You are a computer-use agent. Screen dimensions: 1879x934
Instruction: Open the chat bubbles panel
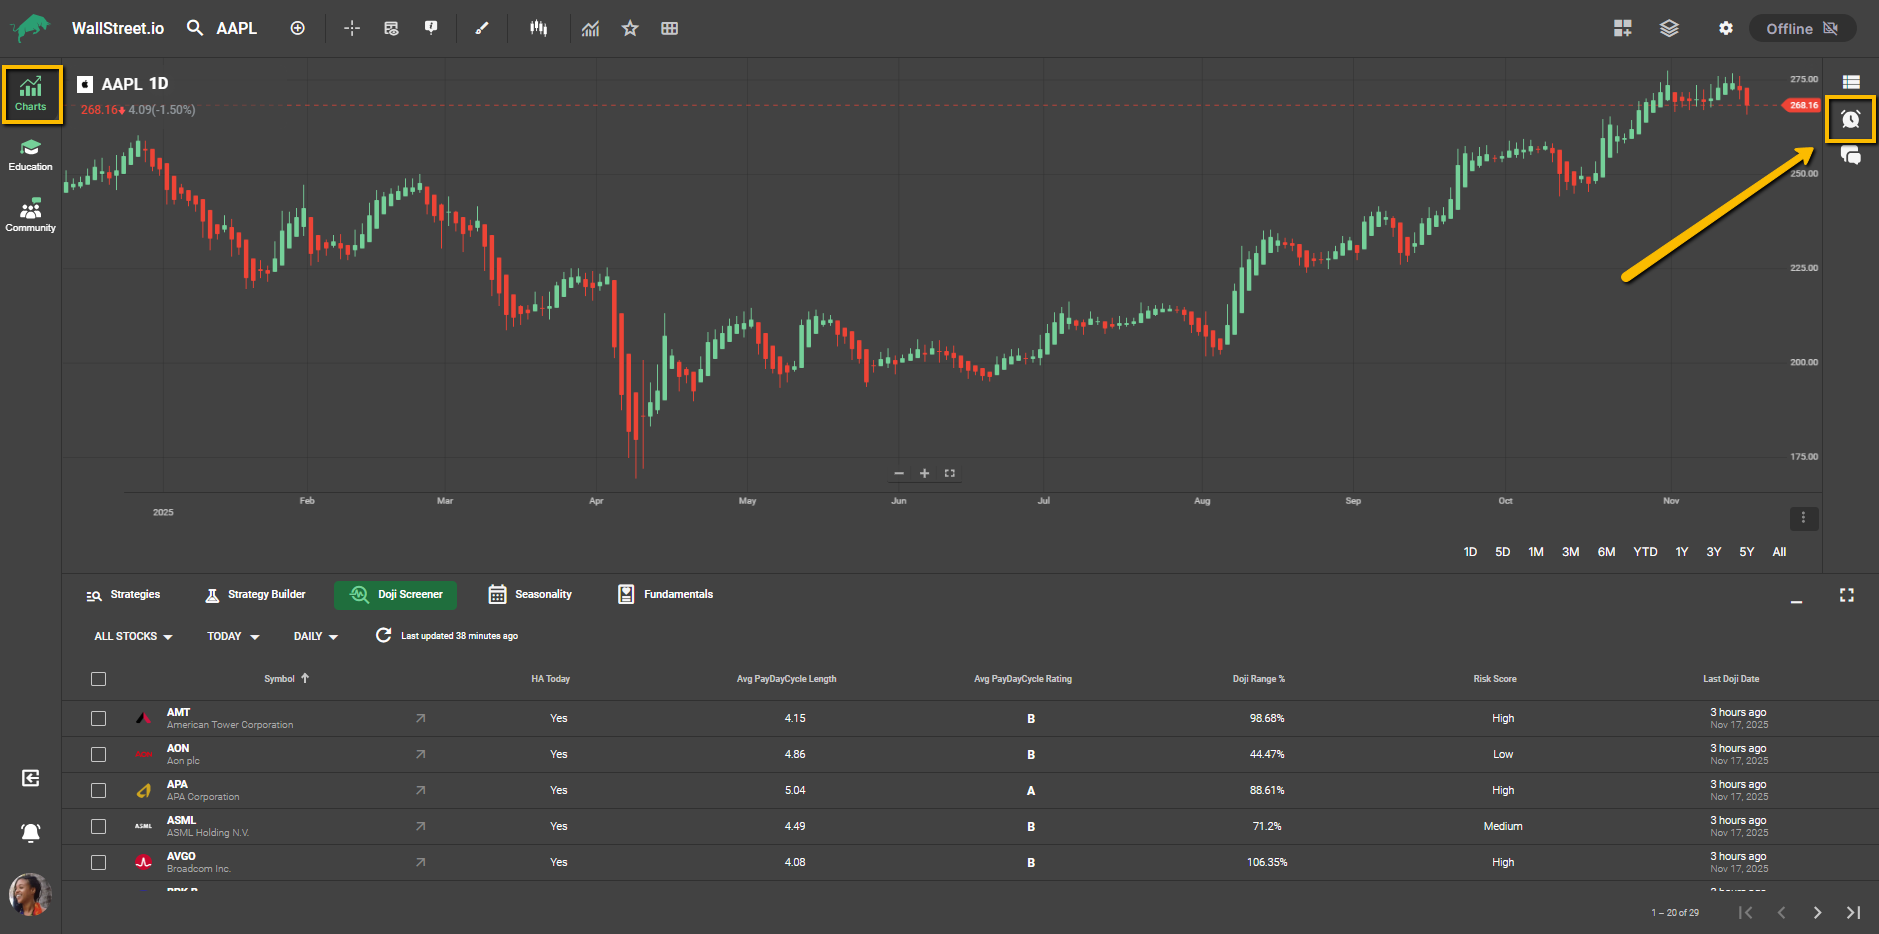click(x=1850, y=156)
